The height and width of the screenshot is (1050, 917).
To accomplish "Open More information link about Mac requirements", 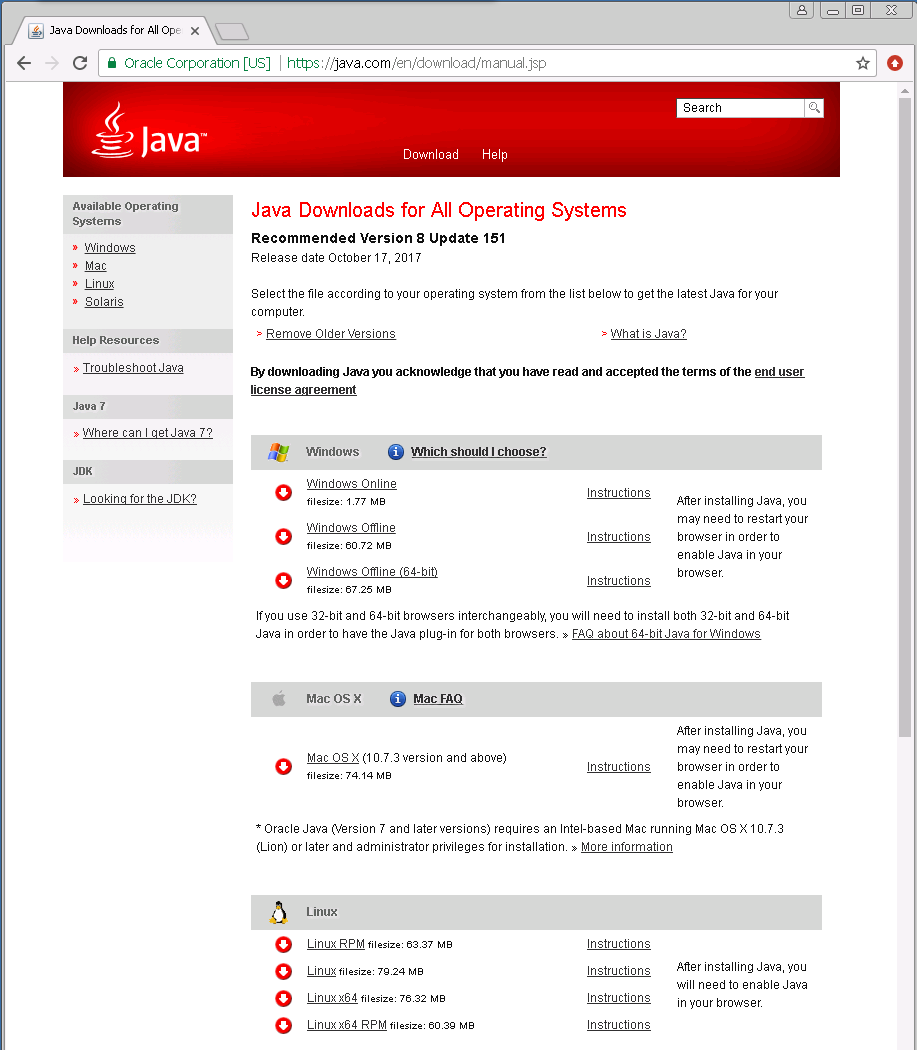I will click(626, 846).
